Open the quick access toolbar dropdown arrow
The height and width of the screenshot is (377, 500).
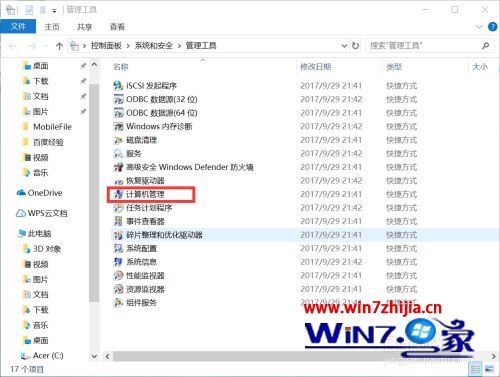[x=54, y=11]
